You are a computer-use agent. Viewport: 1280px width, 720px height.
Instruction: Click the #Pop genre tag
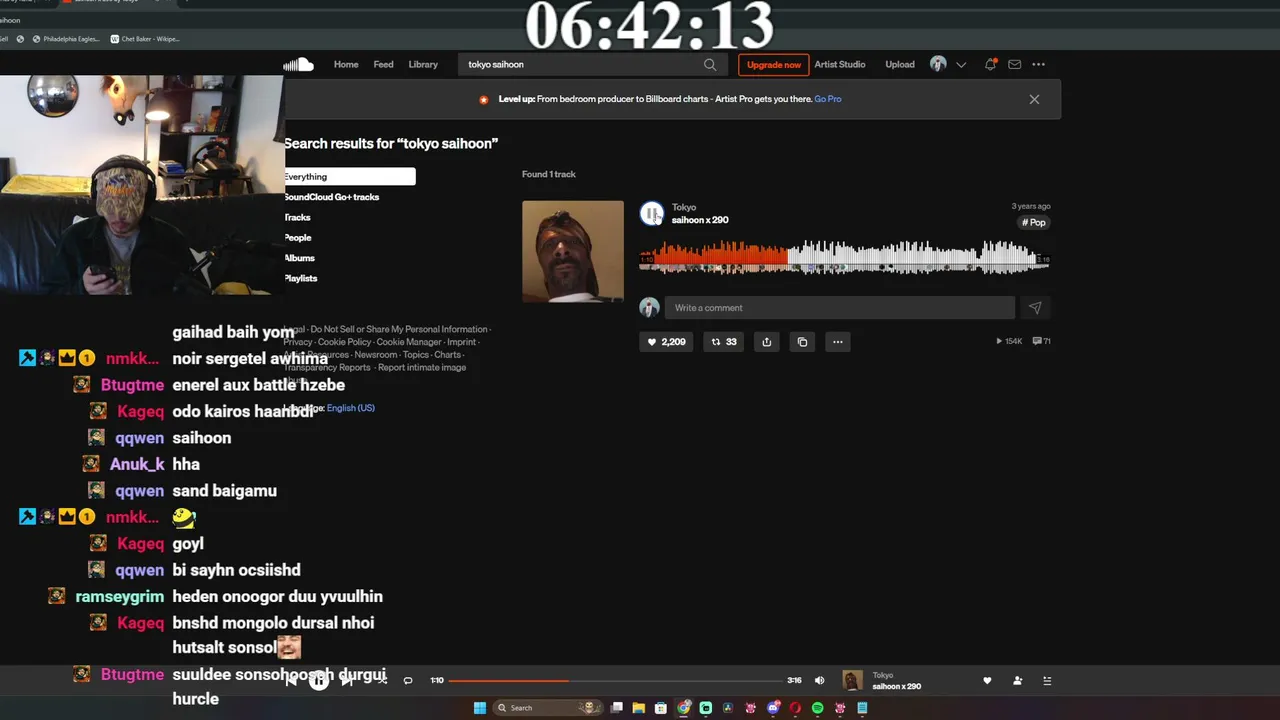coord(1034,223)
